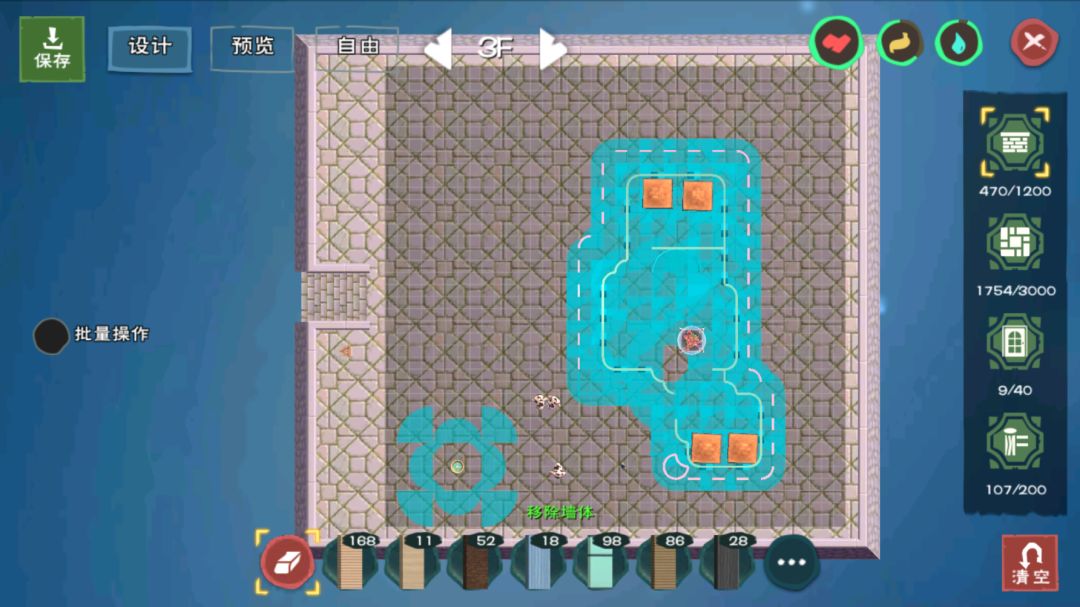Click the 3F floor indicator
Screen dimensions: 1080x607
tap(495, 48)
